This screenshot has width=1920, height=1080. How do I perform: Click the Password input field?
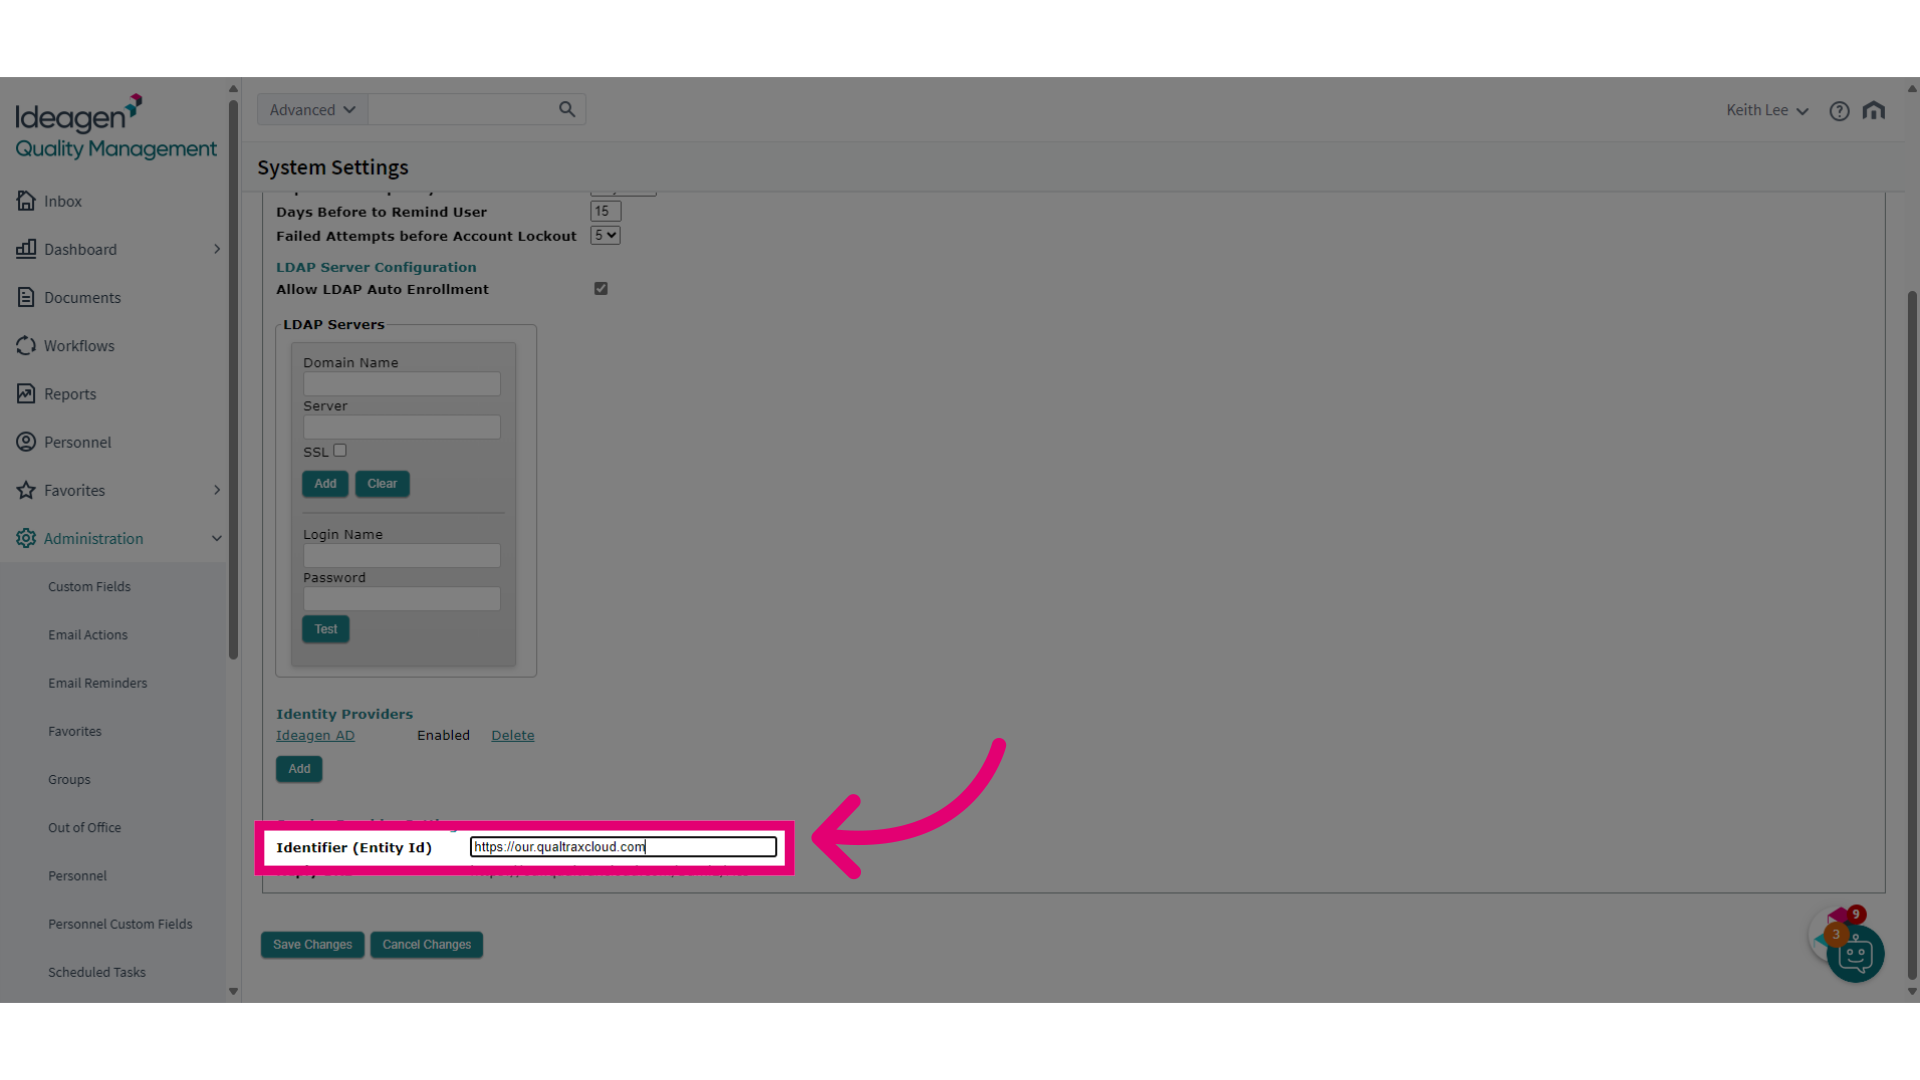402,599
